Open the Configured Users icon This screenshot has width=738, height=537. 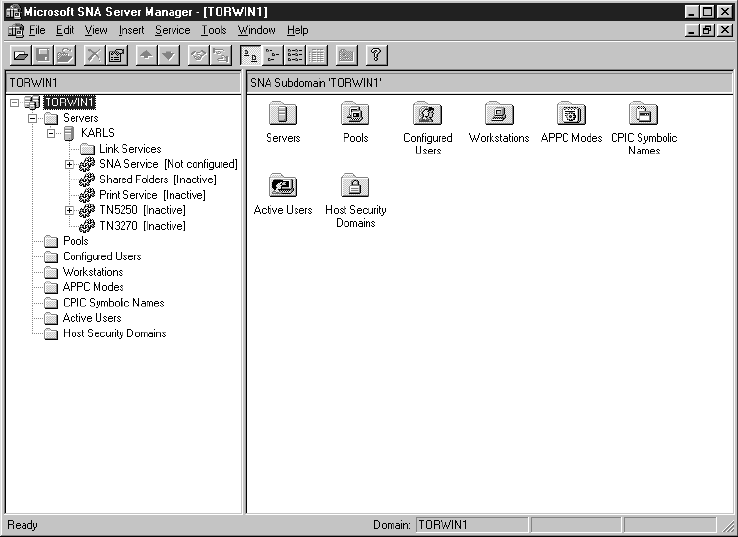point(427,115)
